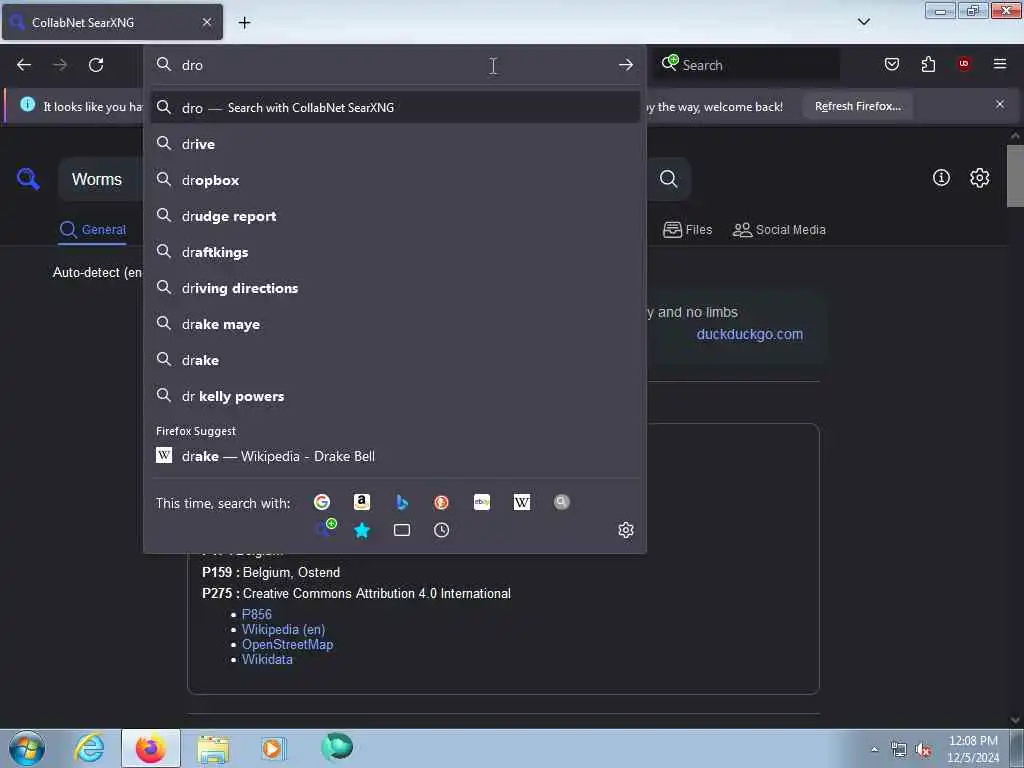Viewport: 1024px width, 768px height.
Task: Open the P856 link
Action: pyautogui.click(x=257, y=614)
